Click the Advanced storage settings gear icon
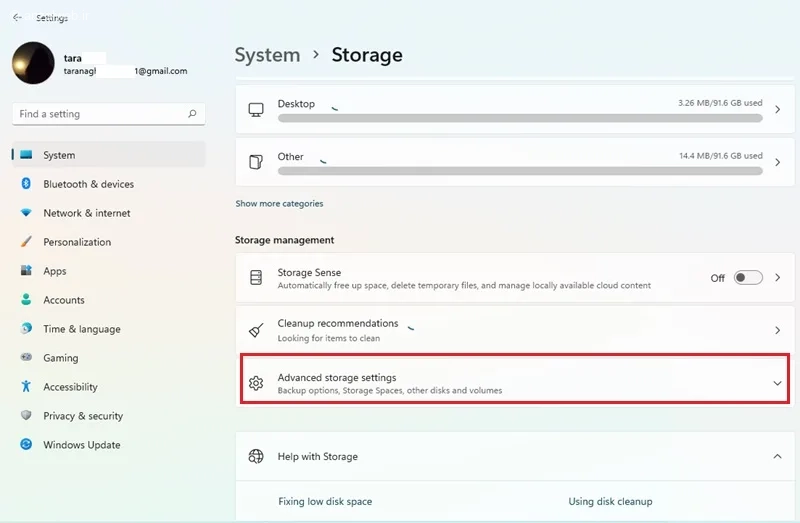 point(256,383)
